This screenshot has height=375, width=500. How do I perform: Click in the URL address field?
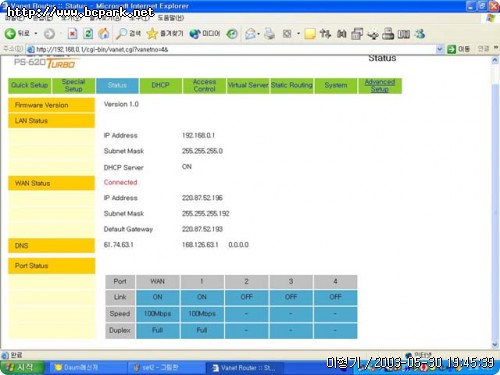[x=231, y=49]
